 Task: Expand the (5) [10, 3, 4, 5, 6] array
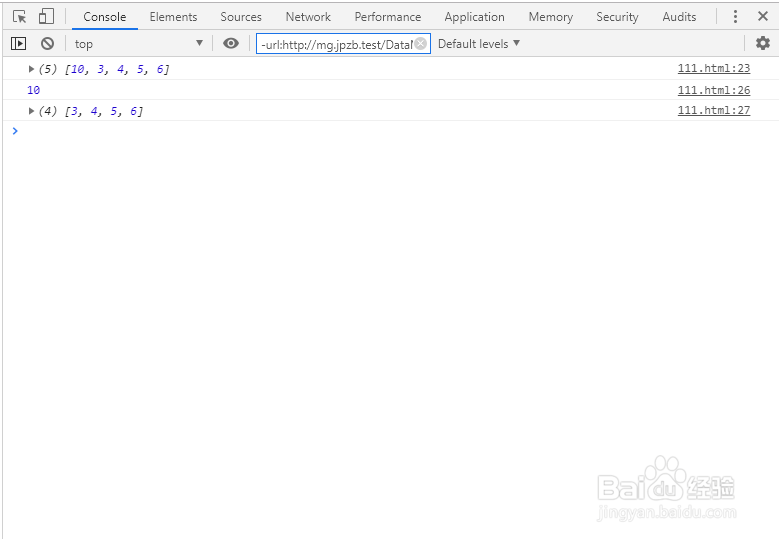[x=31, y=69]
